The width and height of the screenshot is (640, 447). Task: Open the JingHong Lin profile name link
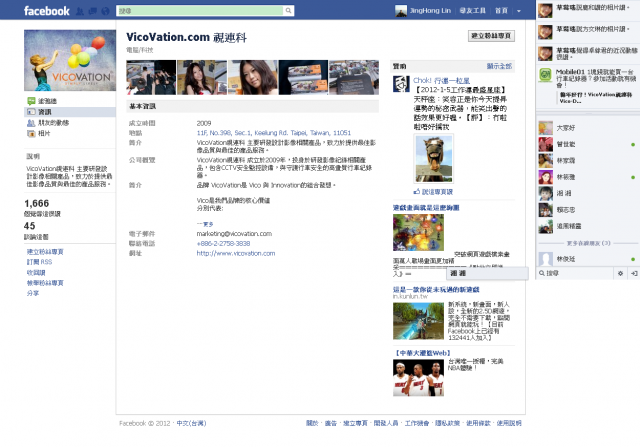pos(430,11)
